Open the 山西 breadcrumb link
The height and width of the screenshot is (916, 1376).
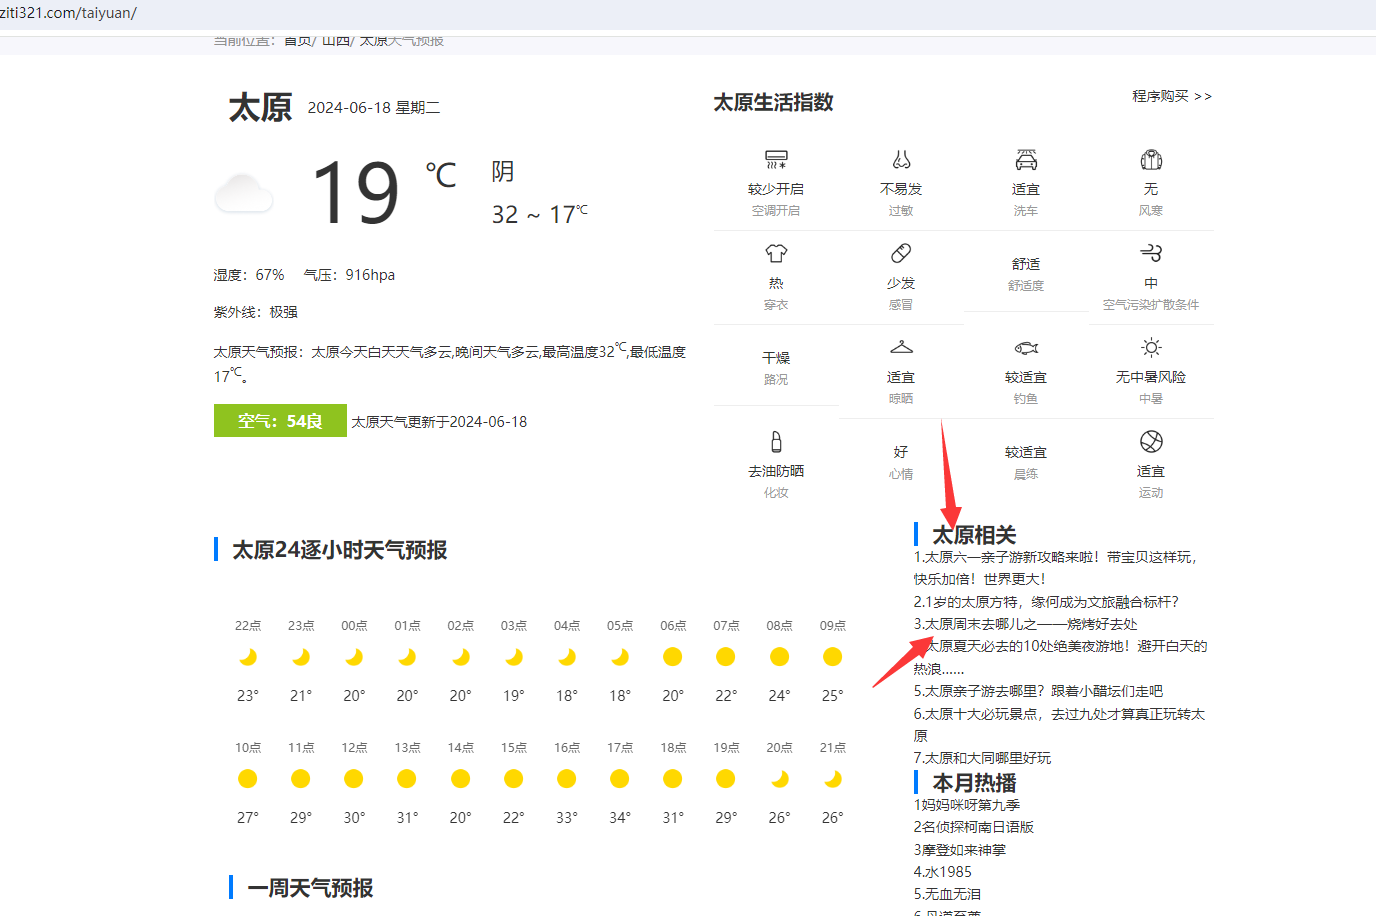[336, 41]
